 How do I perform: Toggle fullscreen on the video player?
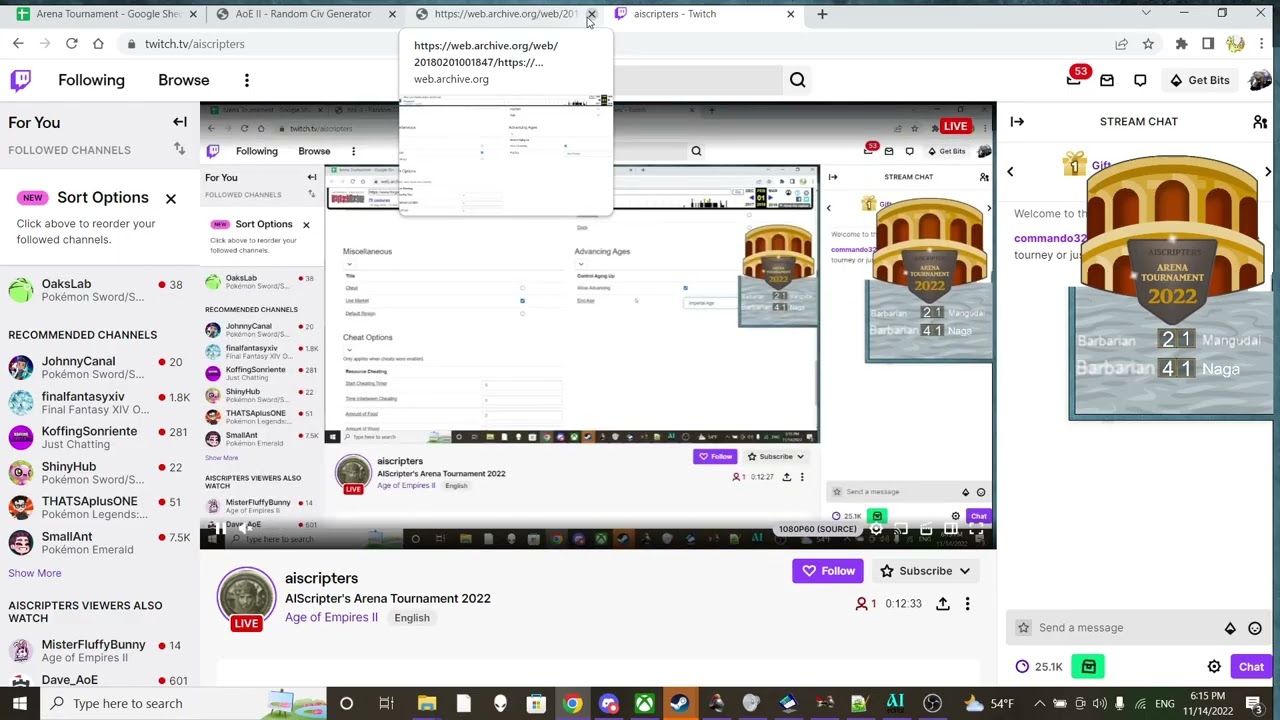coord(977,530)
